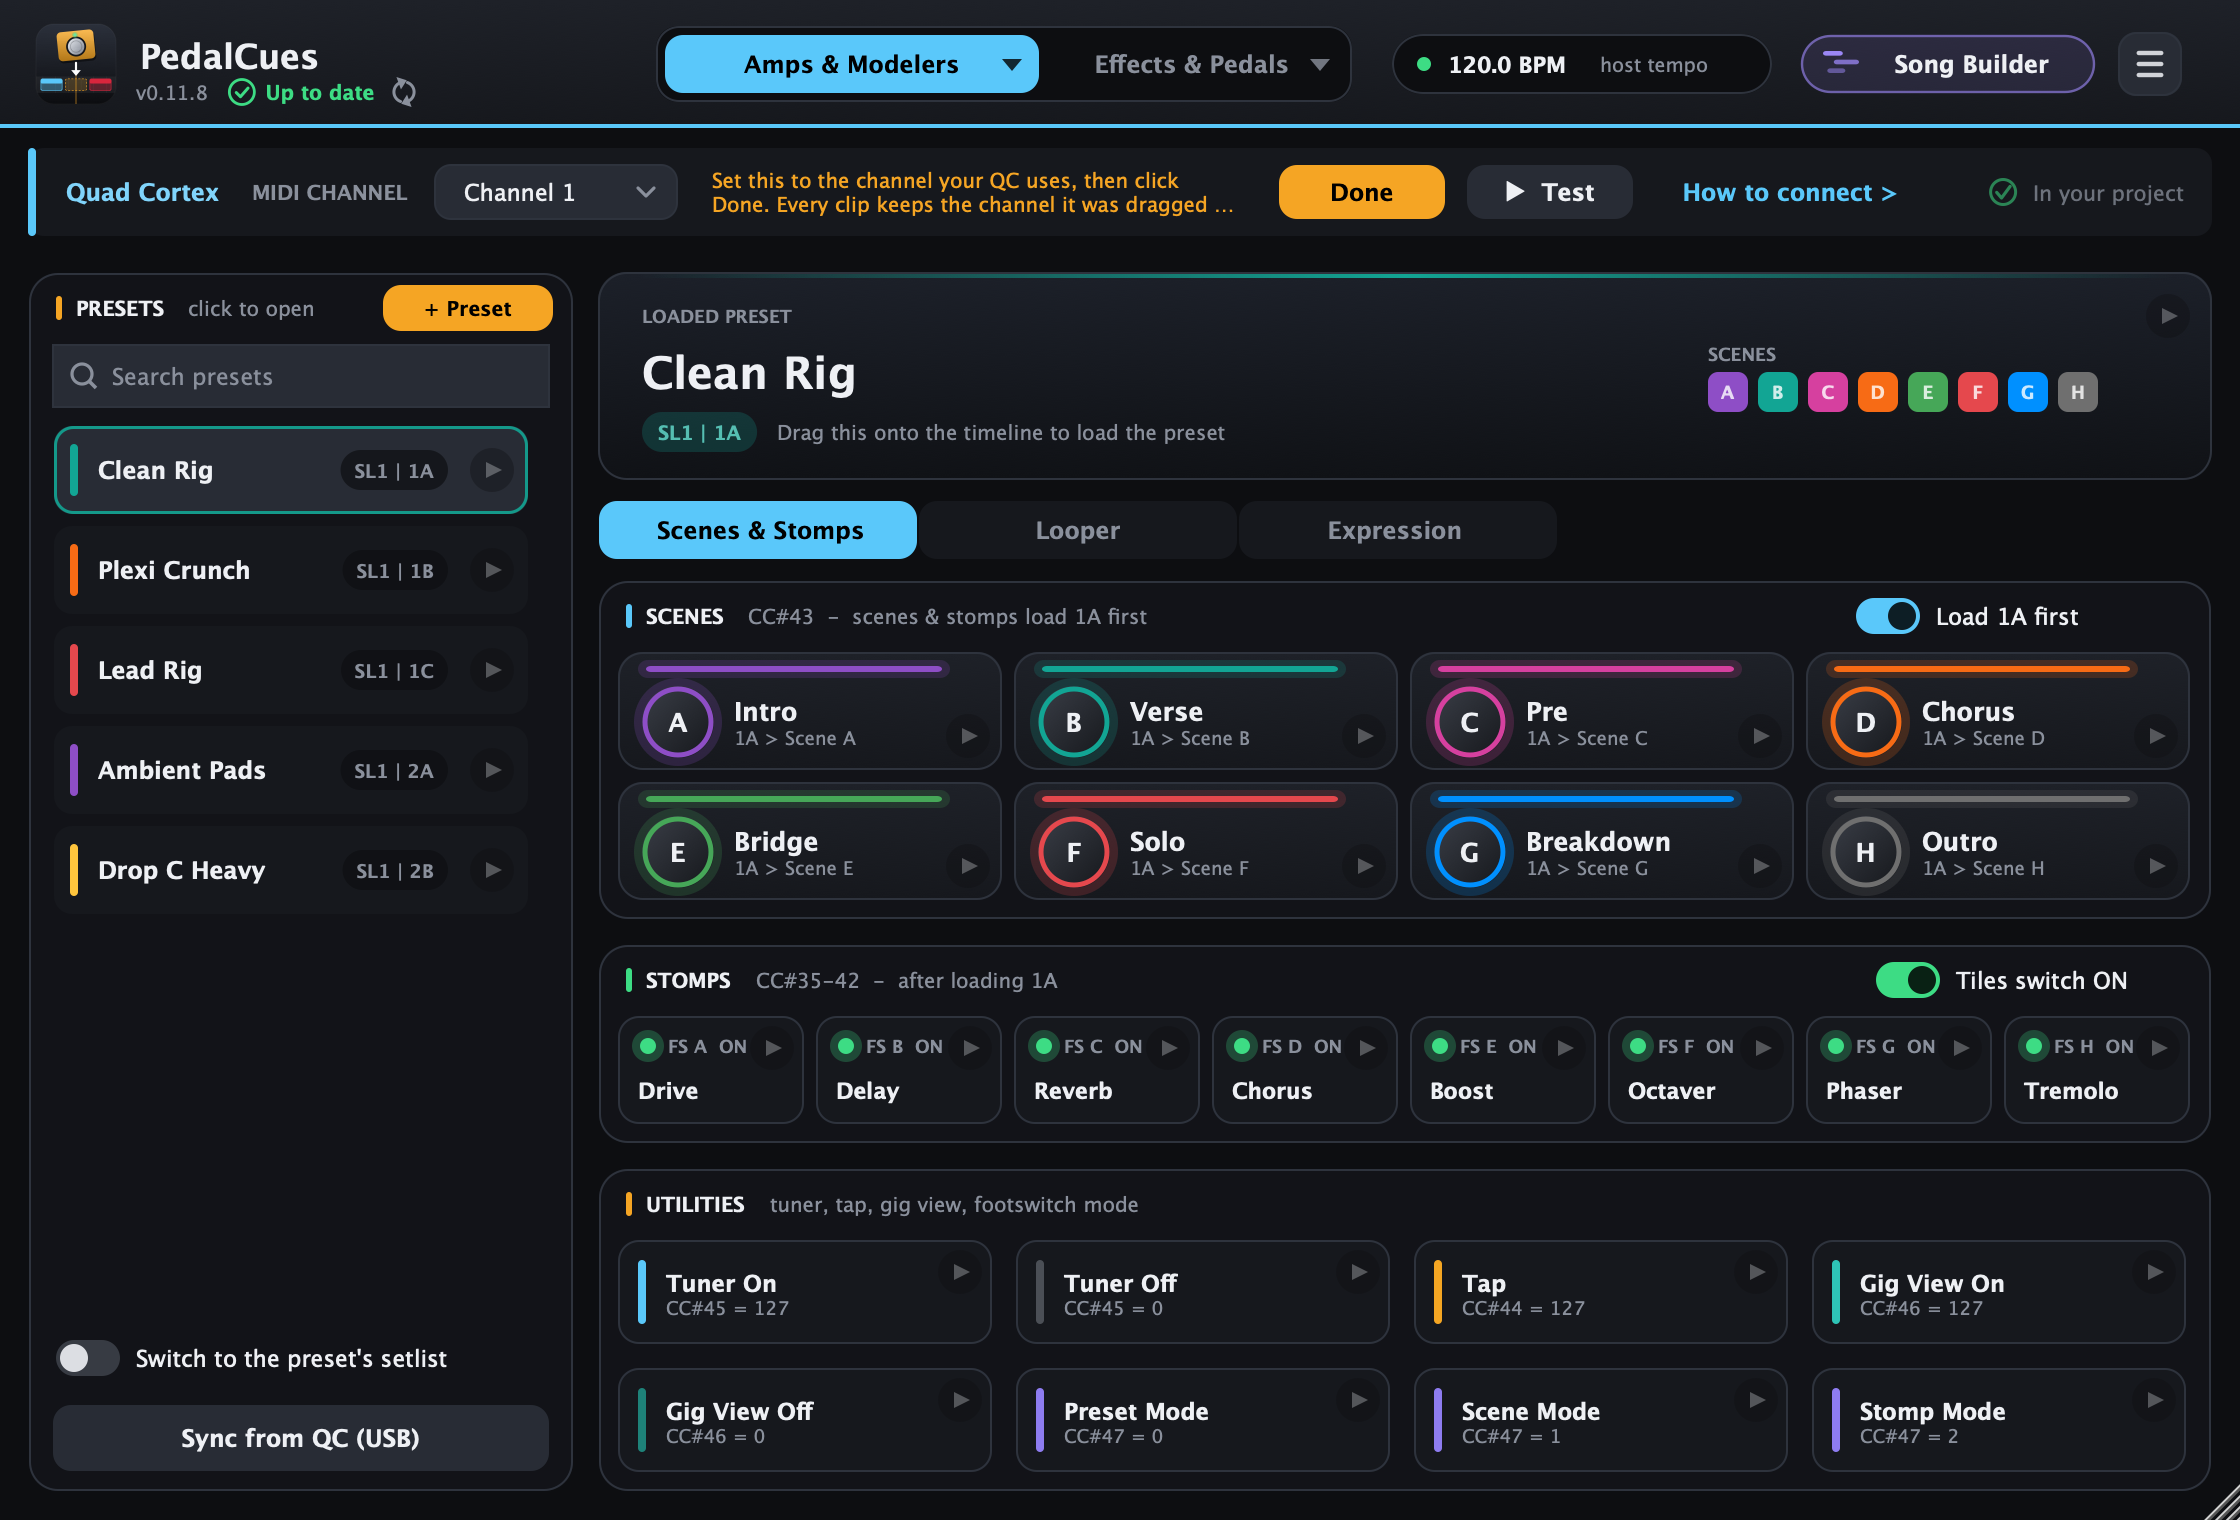Image resolution: width=2240 pixels, height=1520 pixels.
Task: Turn off the Tiles switch ON toggle
Action: [x=1907, y=980]
